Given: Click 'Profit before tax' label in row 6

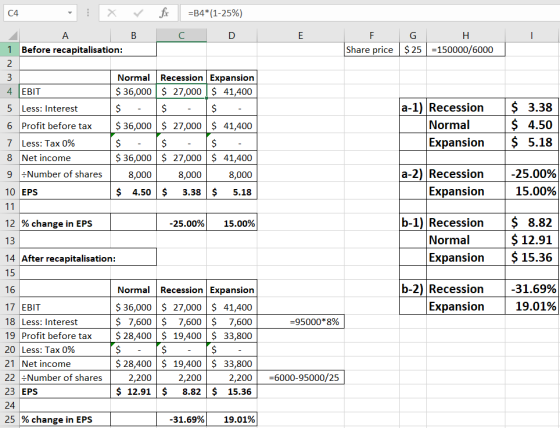Looking at the screenshot, I should [x=56, y=126].
